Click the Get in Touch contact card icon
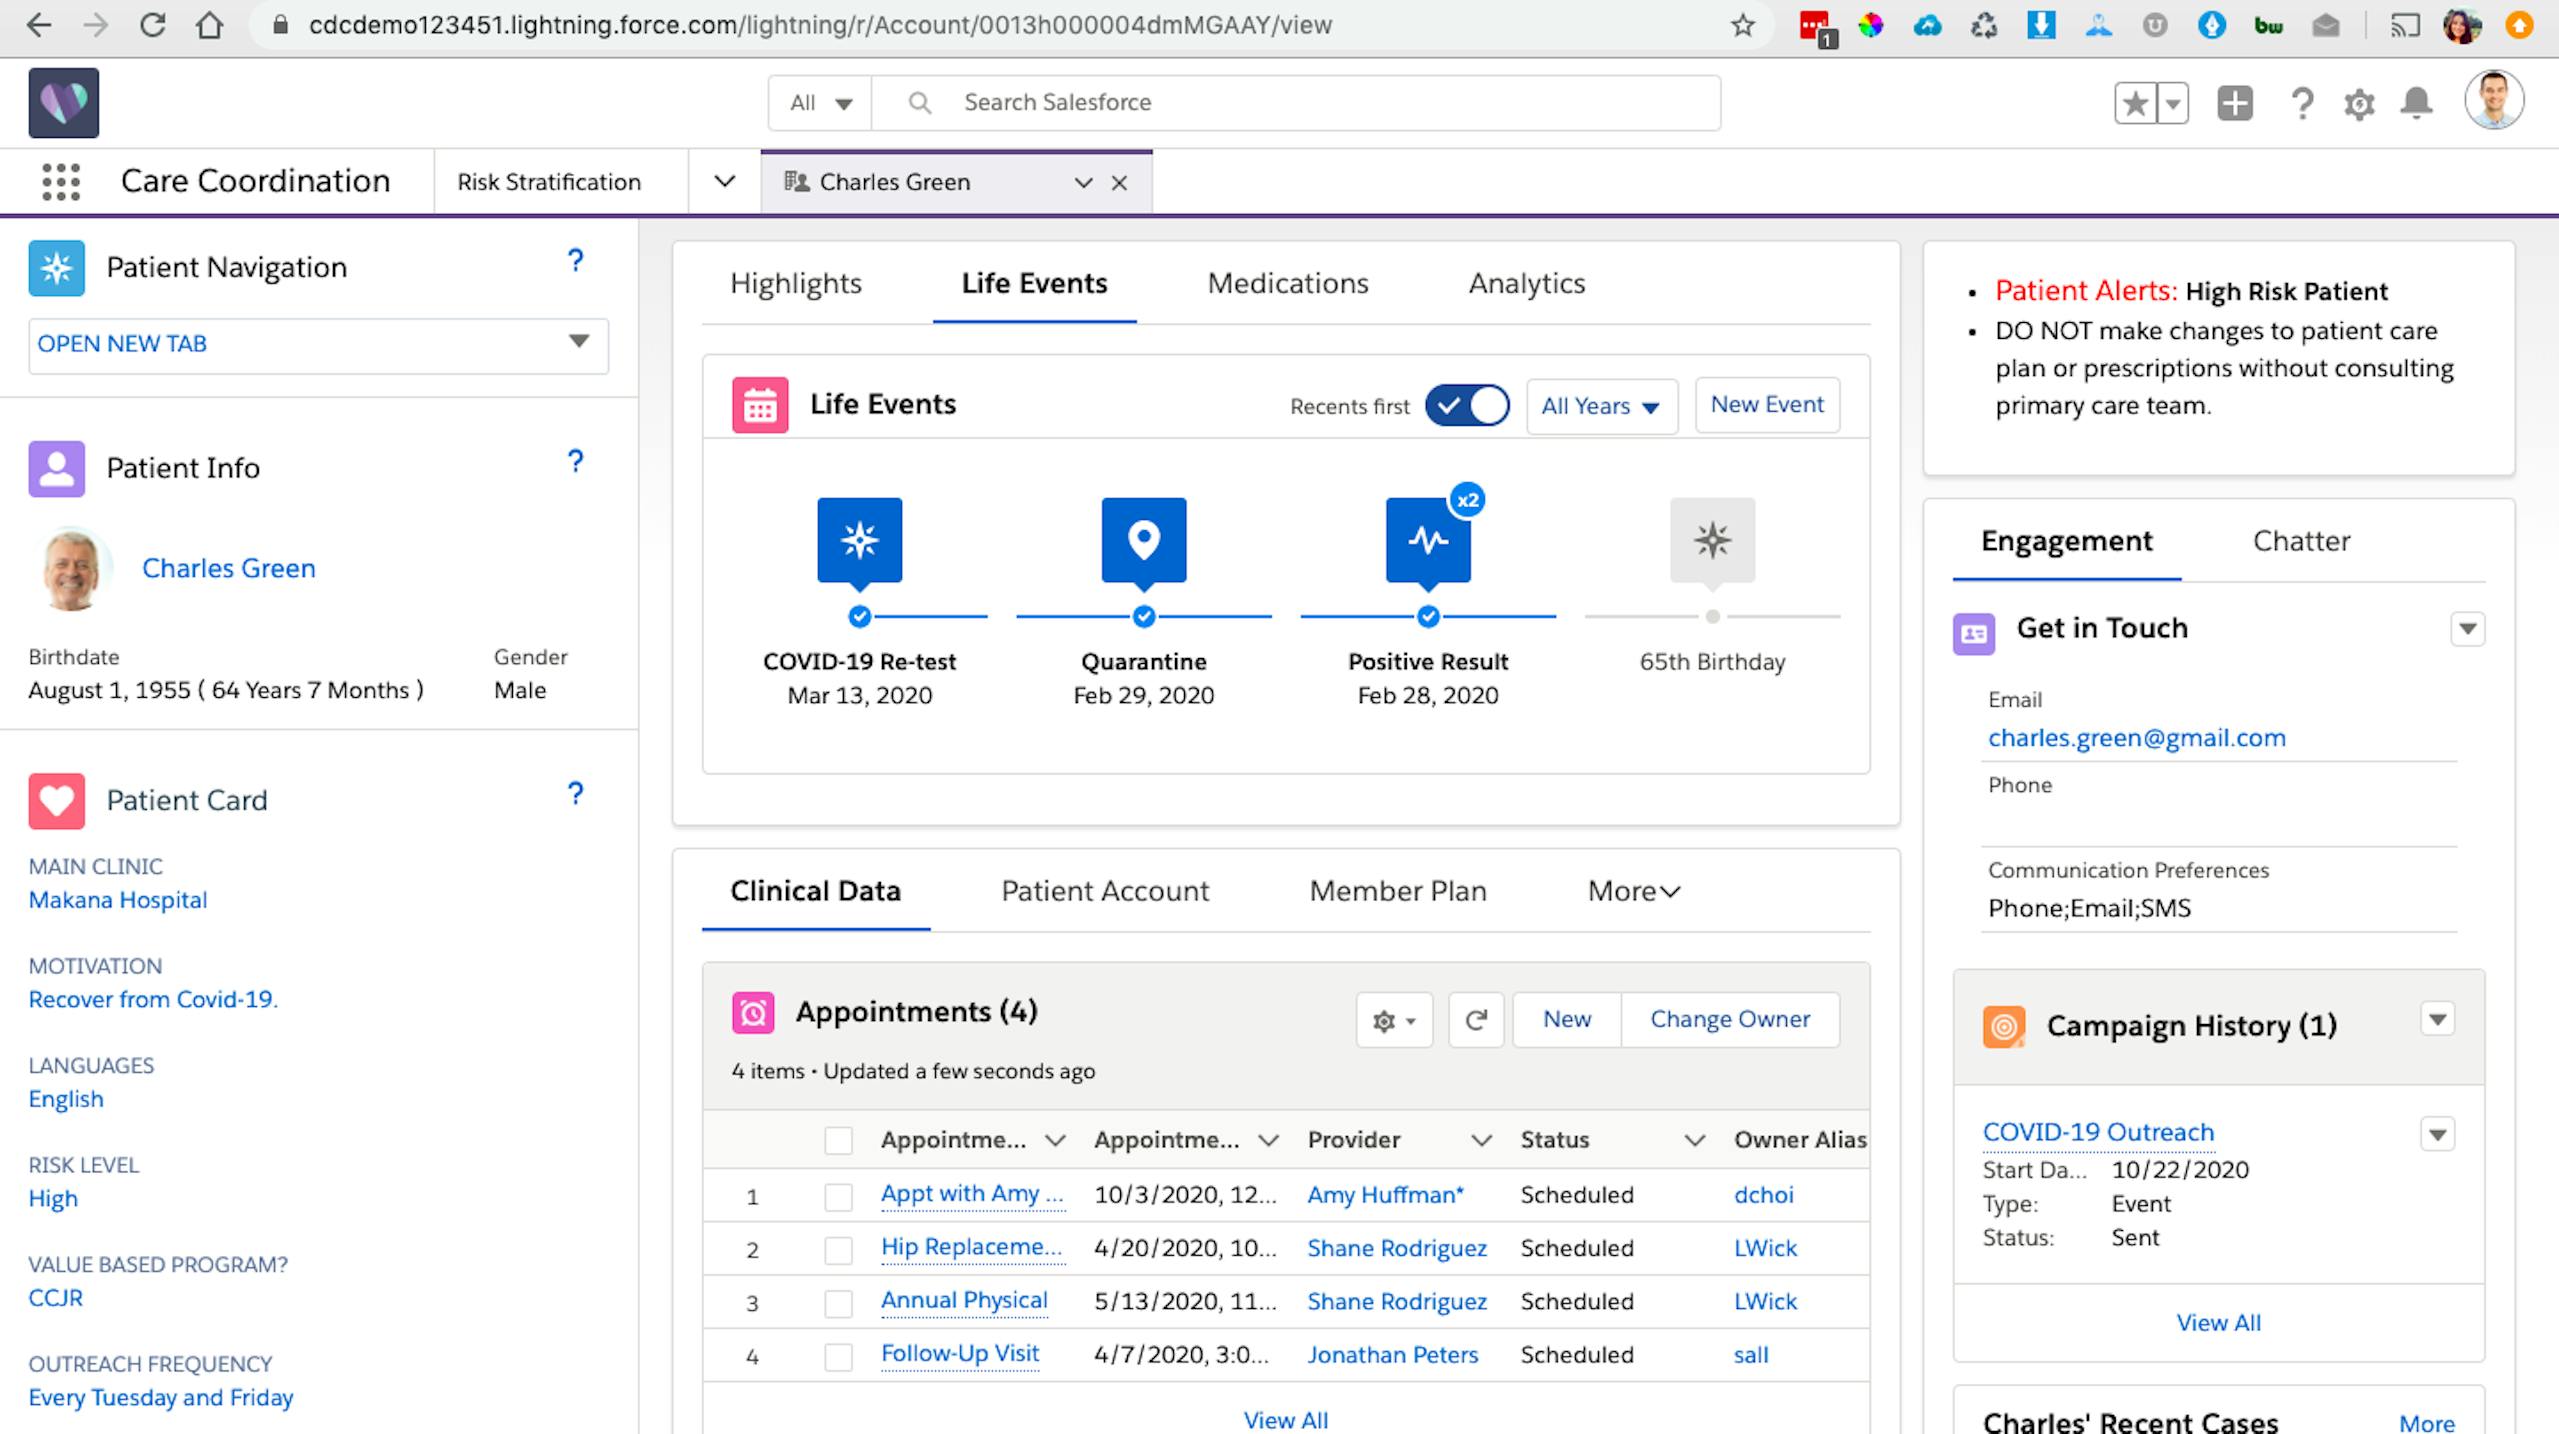Screen dimensions: 2559x1434 (x=1974, y=634)
